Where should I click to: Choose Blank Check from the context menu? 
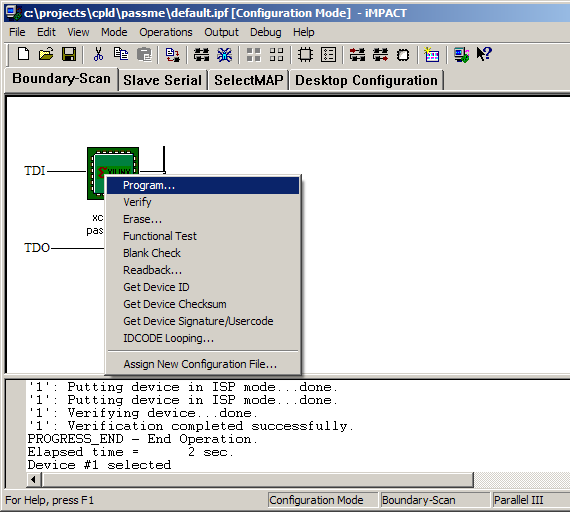coord(203,253)
